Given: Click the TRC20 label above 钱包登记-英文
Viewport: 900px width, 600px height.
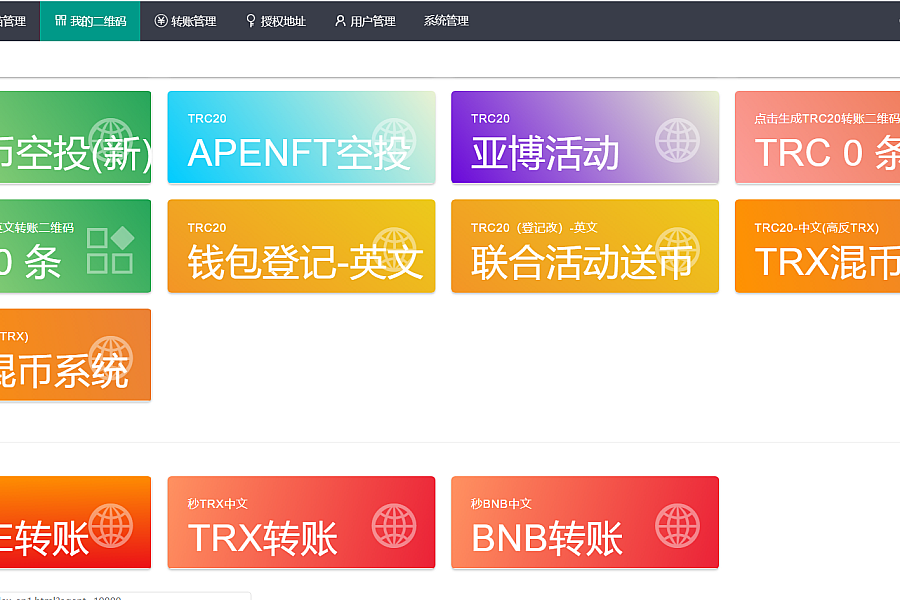Looking at the screenshot, I should tap(207, 227).
